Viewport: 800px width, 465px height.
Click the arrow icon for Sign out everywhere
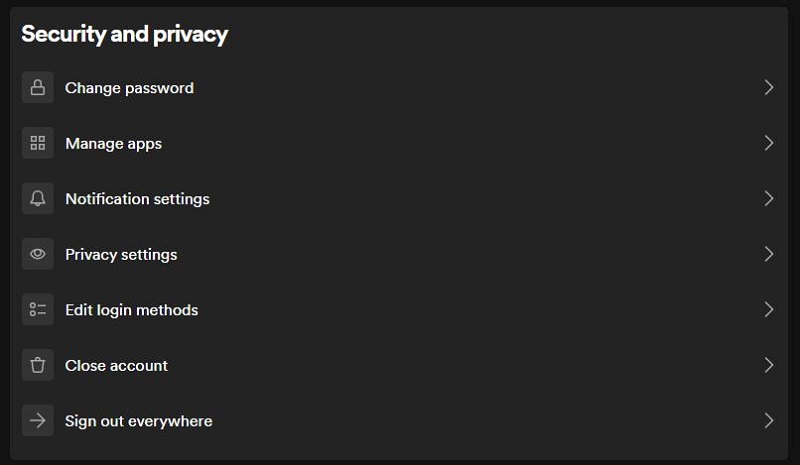pyautogui.click(x=38, y=421)
